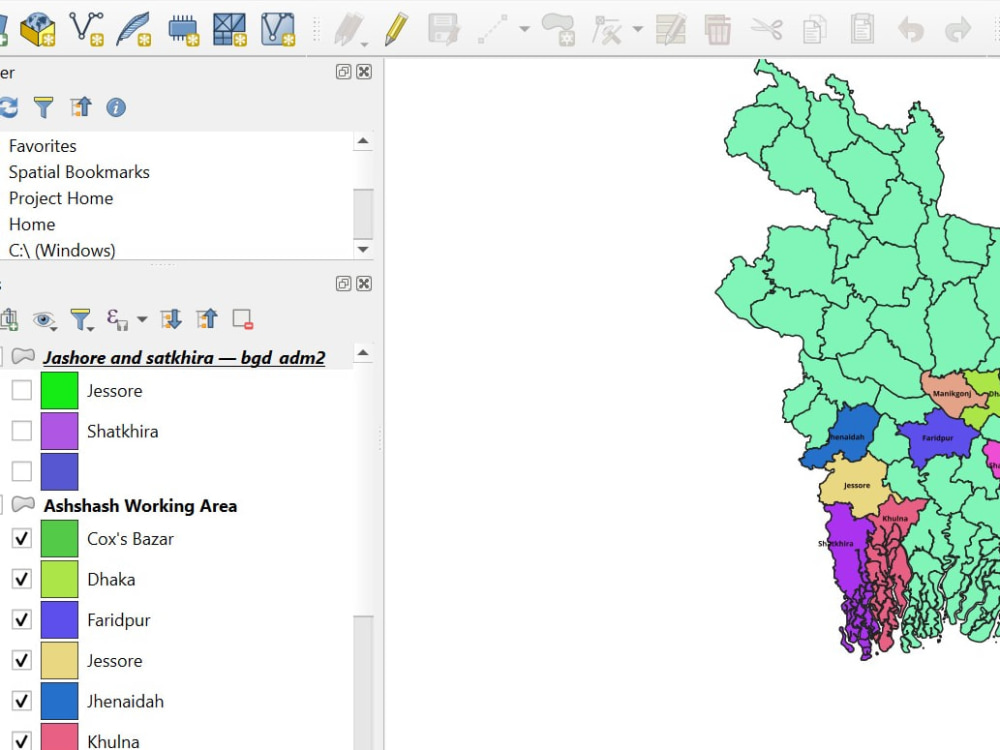Enable unlabeled blue category checkbox
The width and height of the screenshot is (1000, 750).
pos(22,471)
